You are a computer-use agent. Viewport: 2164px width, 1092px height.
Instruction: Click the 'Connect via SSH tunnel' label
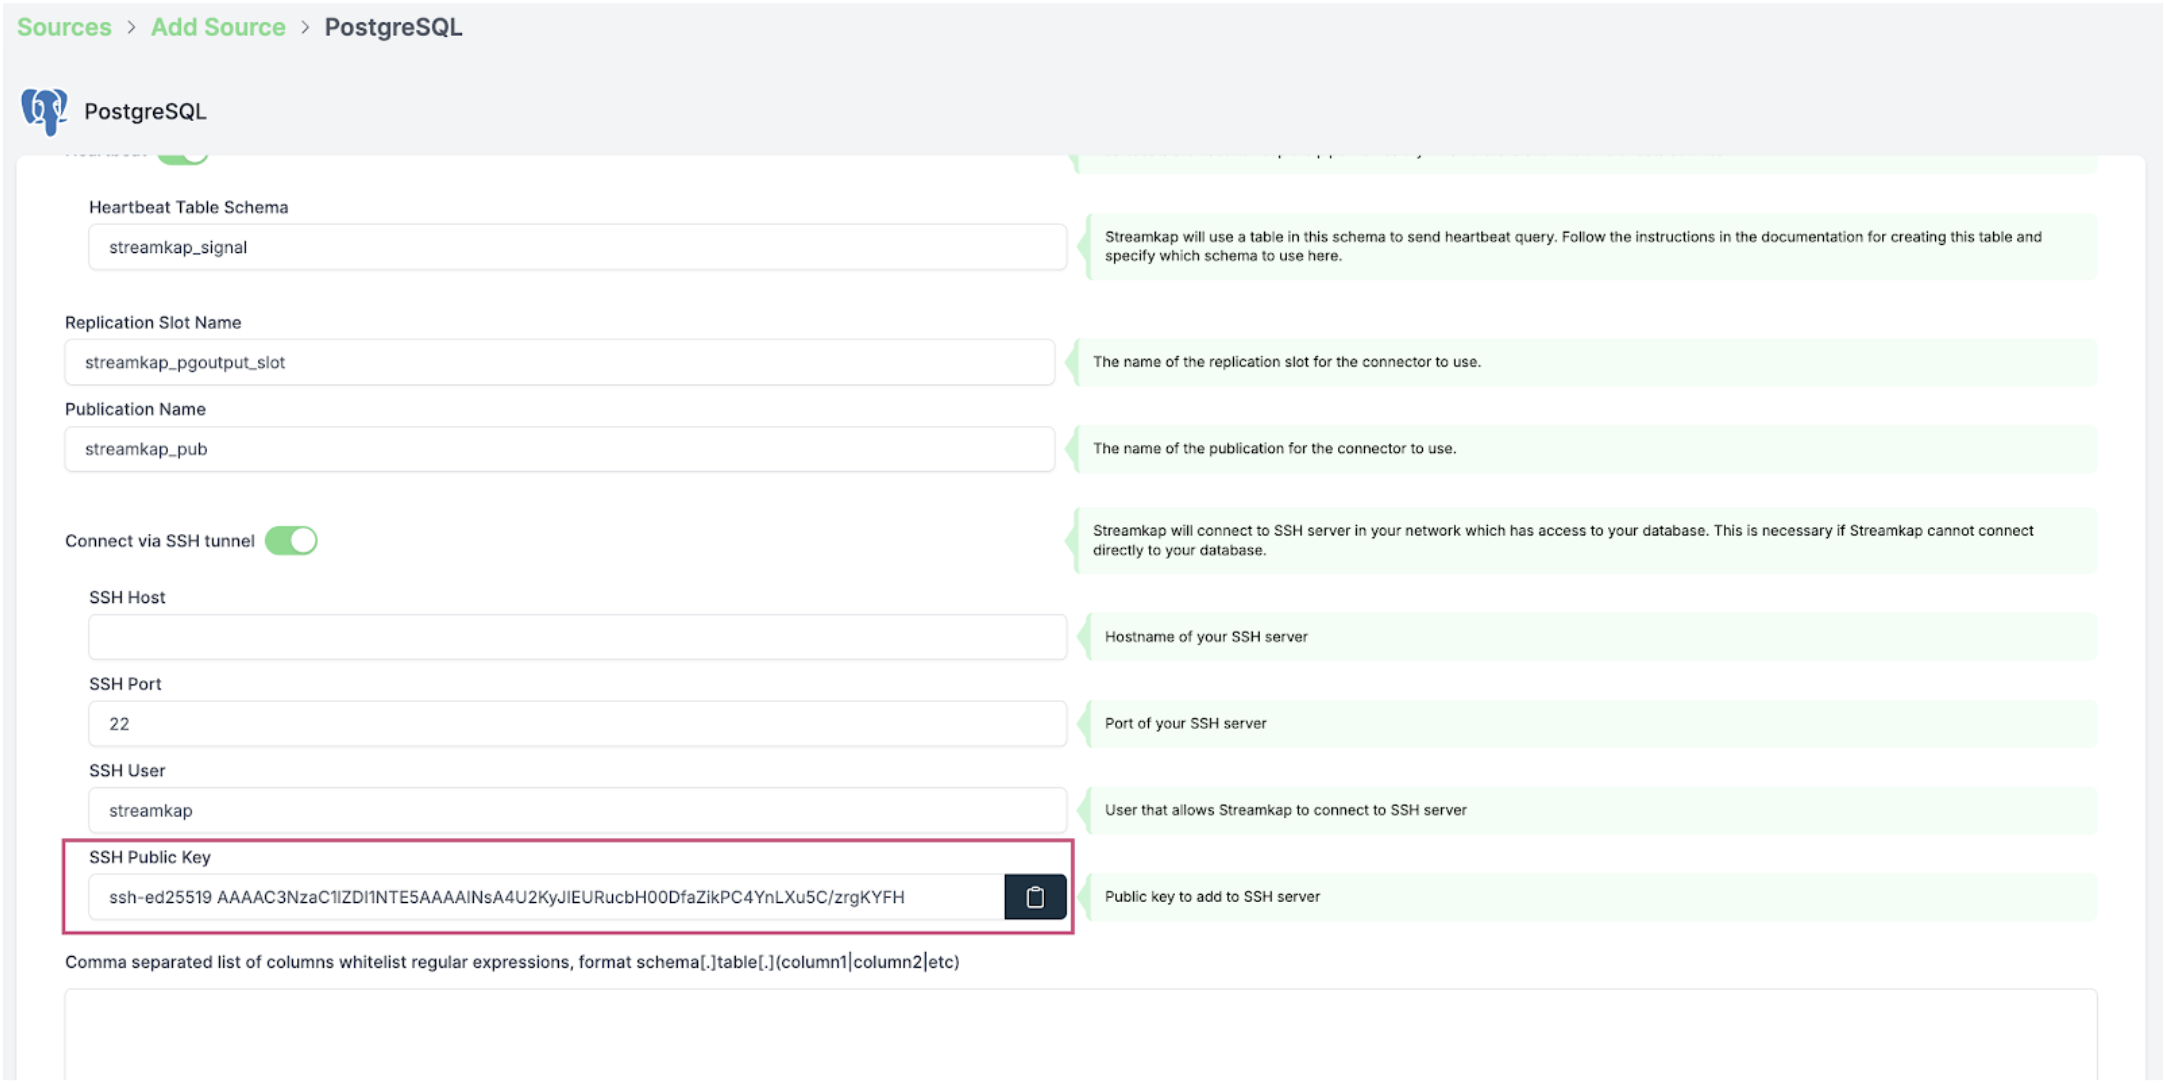pos(160,541)
